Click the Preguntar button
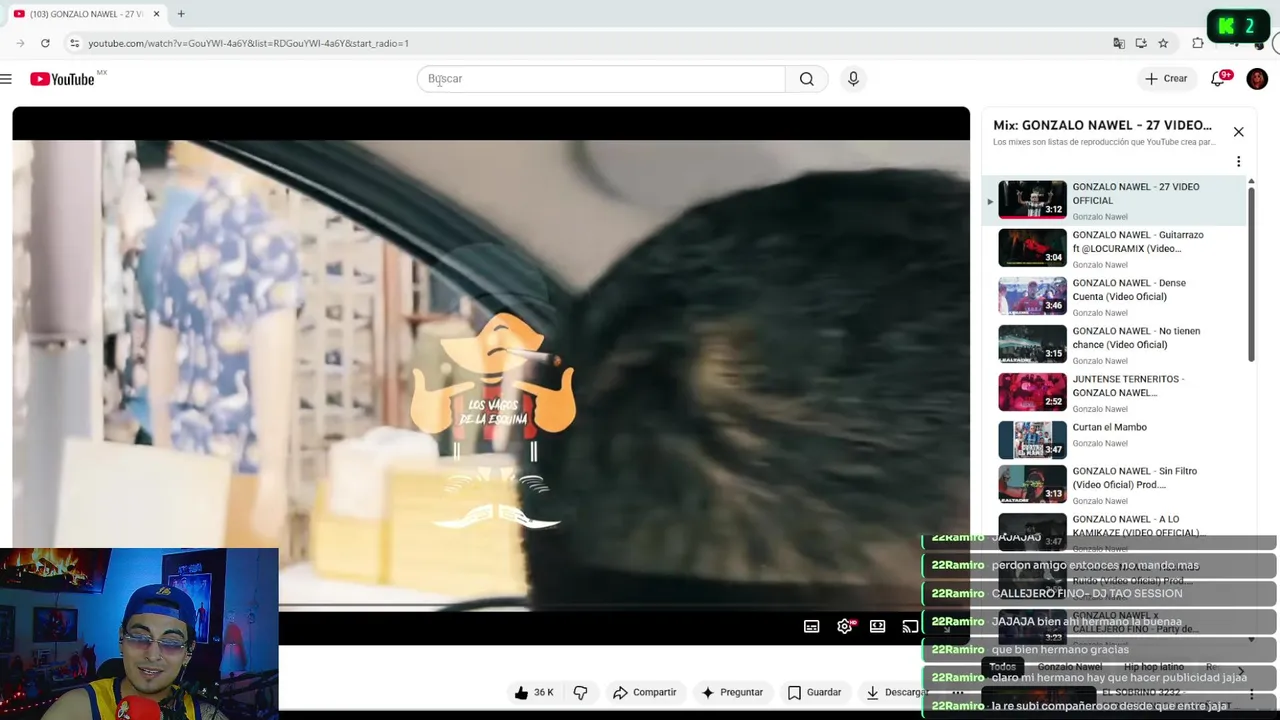The image size is (1280, 720). tap(733, 692)
